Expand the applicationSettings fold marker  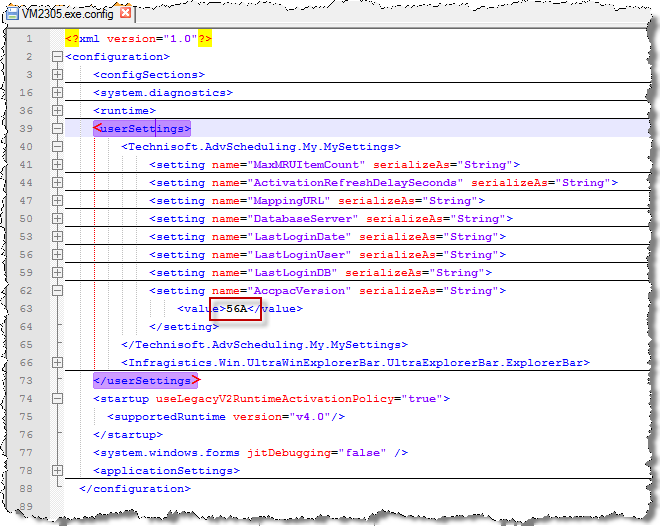(x=57, y=470)
